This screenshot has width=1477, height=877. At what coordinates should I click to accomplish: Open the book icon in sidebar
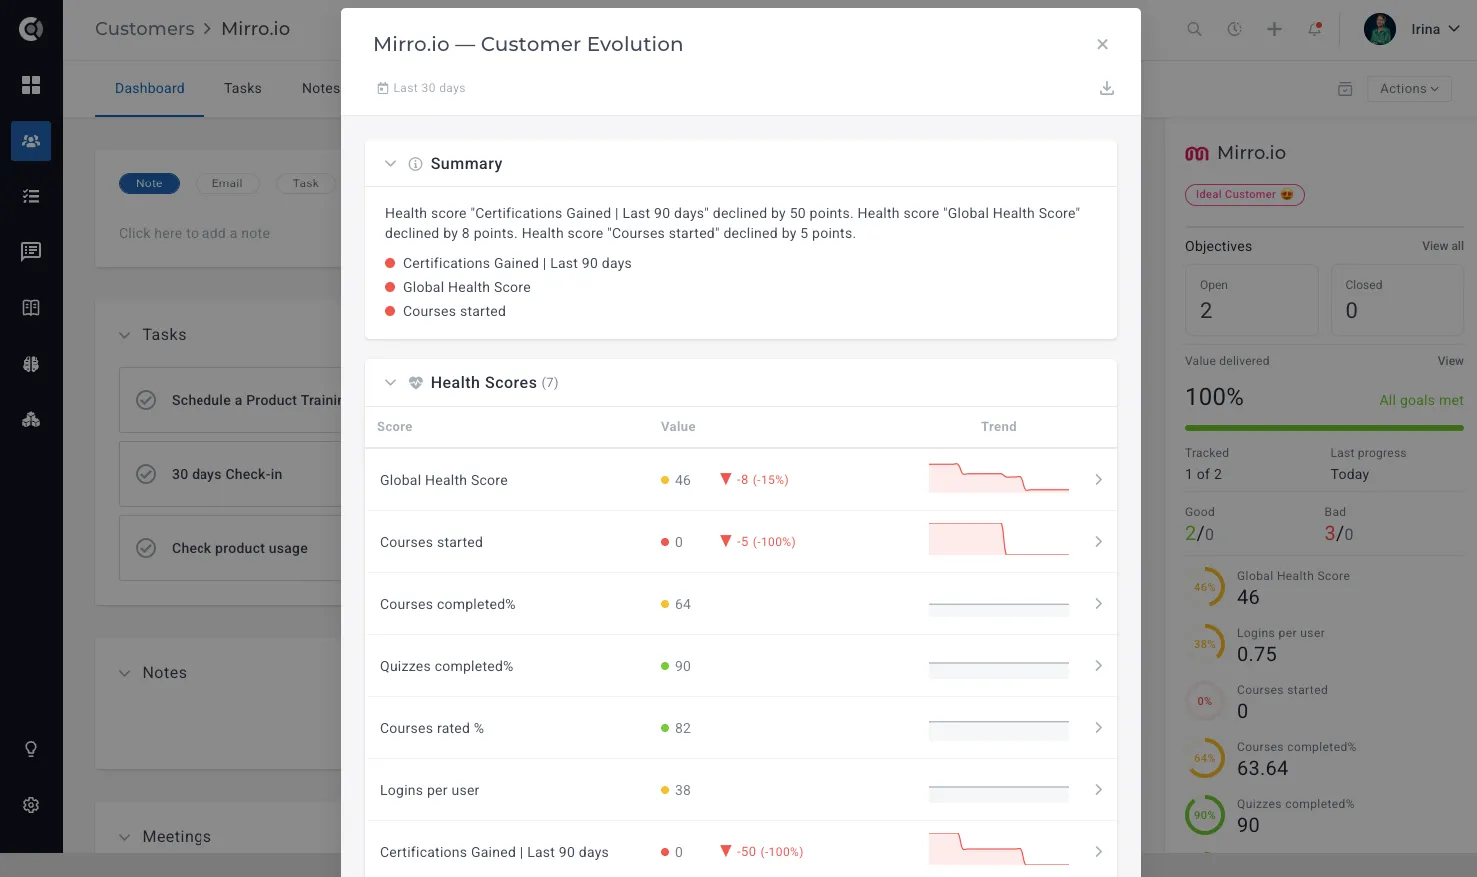click(x=31, y=308)
